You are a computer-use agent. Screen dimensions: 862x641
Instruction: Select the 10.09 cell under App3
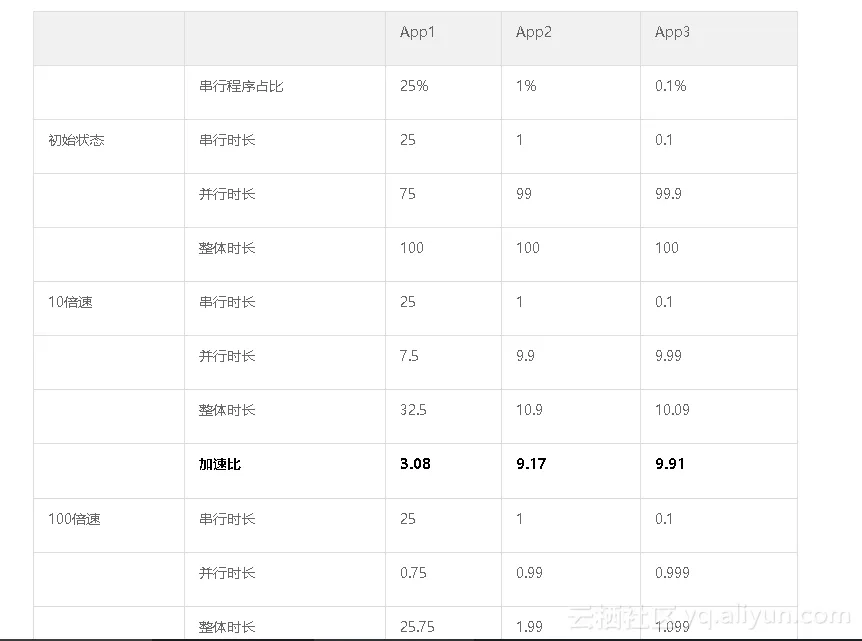coord(672,410)
